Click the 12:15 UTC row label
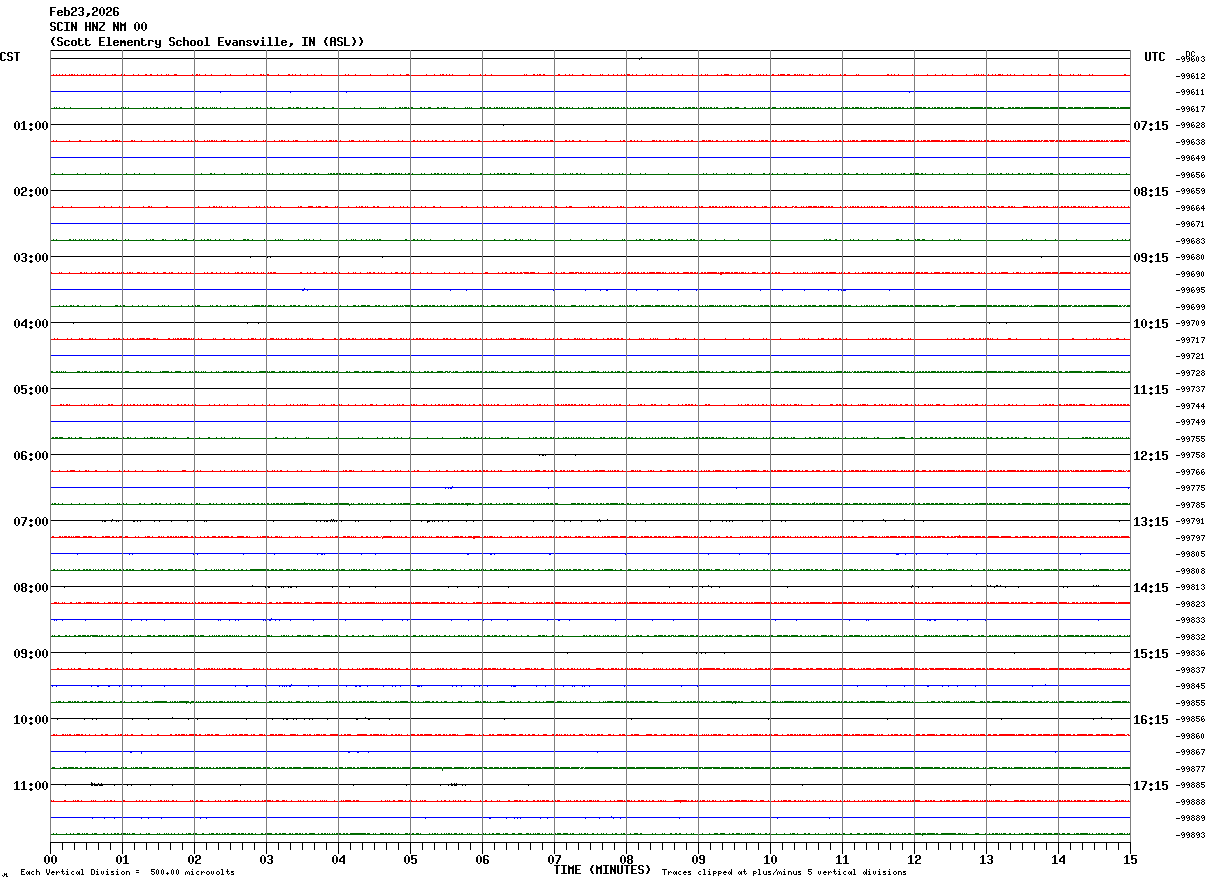Screen dimensions: 1210x886 1151,455
